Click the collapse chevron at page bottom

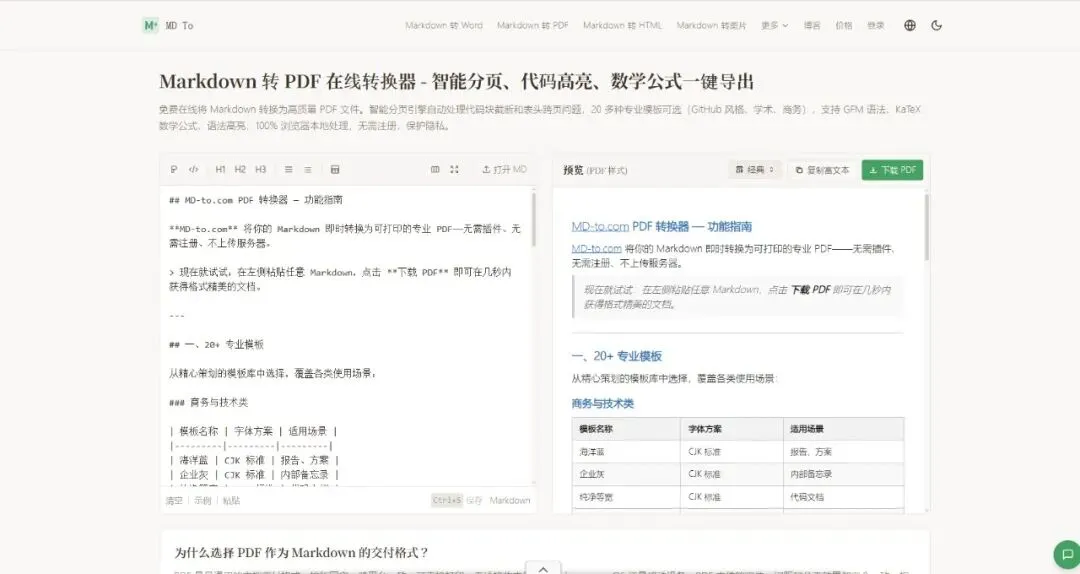tap(543, 568)
